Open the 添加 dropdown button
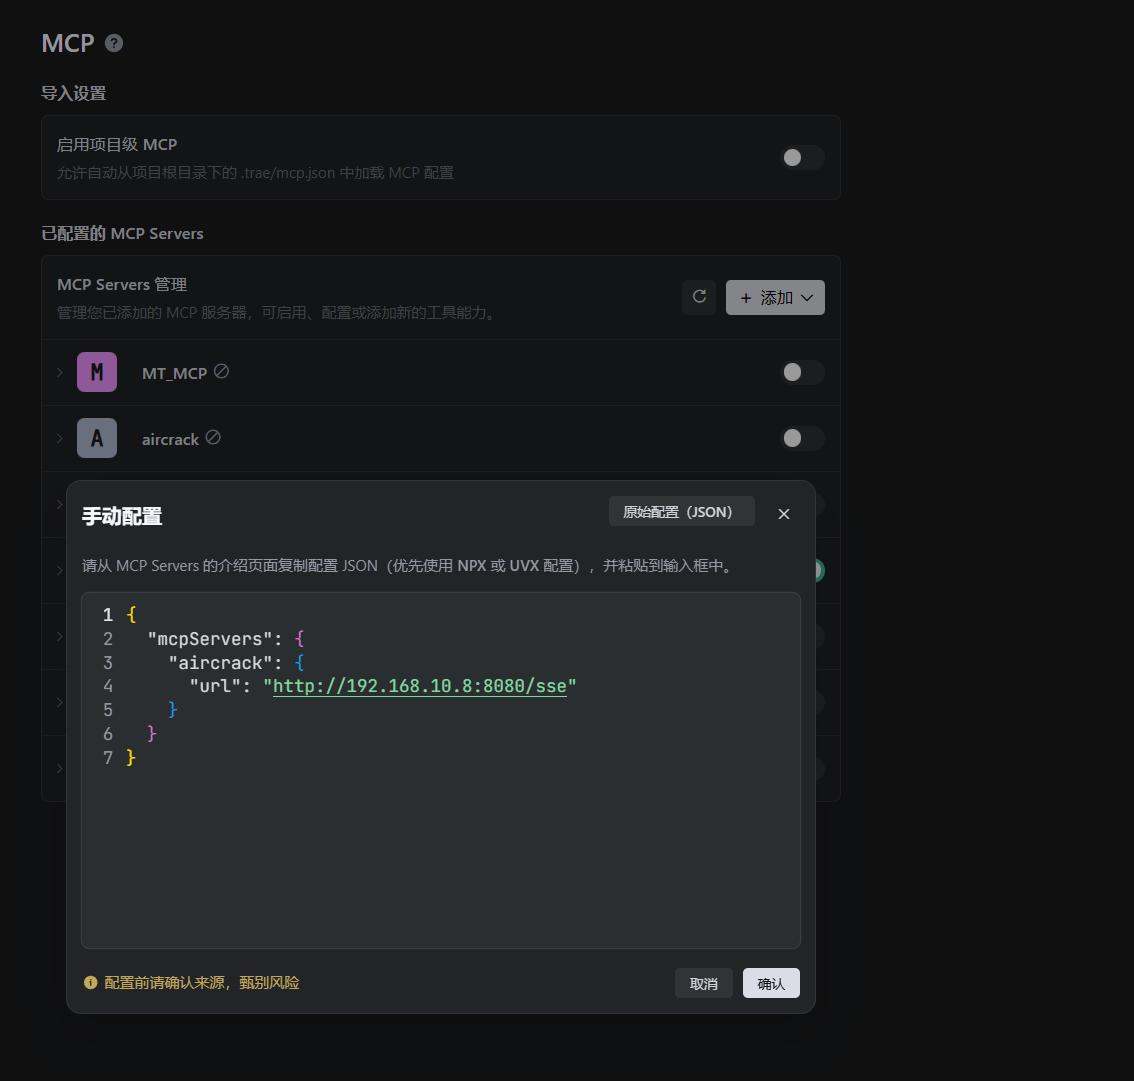This screenshot has height=1081, width=1134. pos(775,297)
